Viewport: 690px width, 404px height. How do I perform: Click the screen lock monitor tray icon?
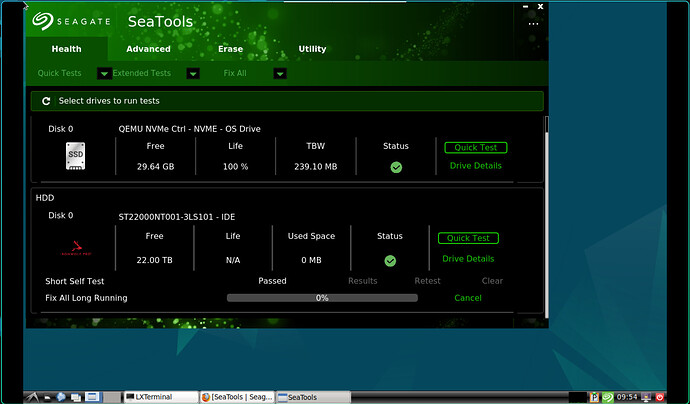click(646, 397)
